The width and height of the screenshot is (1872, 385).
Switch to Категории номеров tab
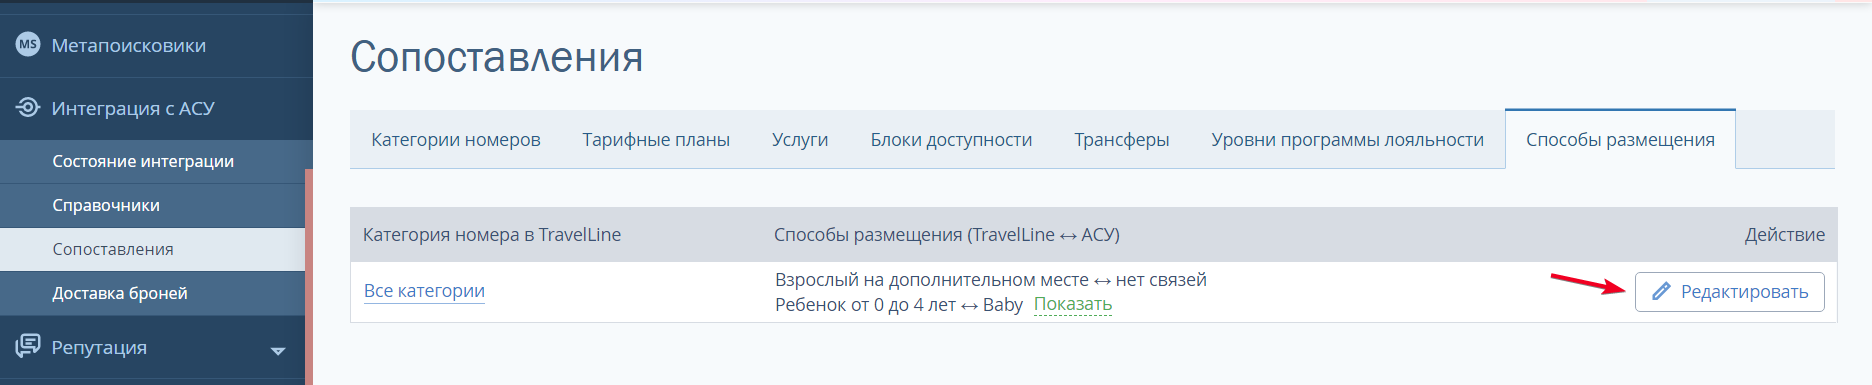tap(456, 139)
